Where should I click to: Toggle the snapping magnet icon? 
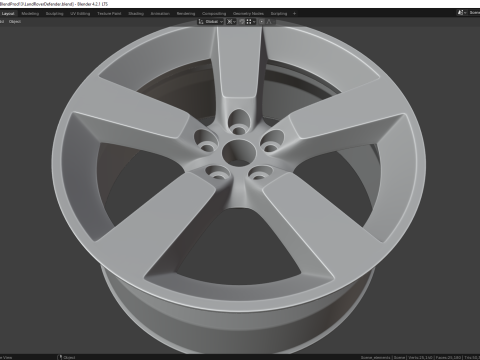click(x=242, y=22)
